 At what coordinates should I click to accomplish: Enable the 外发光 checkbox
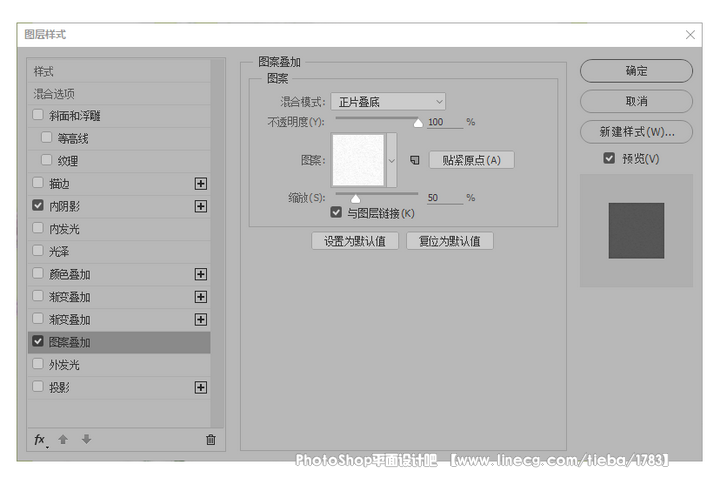pyautogui.click(x=38, y=364)
